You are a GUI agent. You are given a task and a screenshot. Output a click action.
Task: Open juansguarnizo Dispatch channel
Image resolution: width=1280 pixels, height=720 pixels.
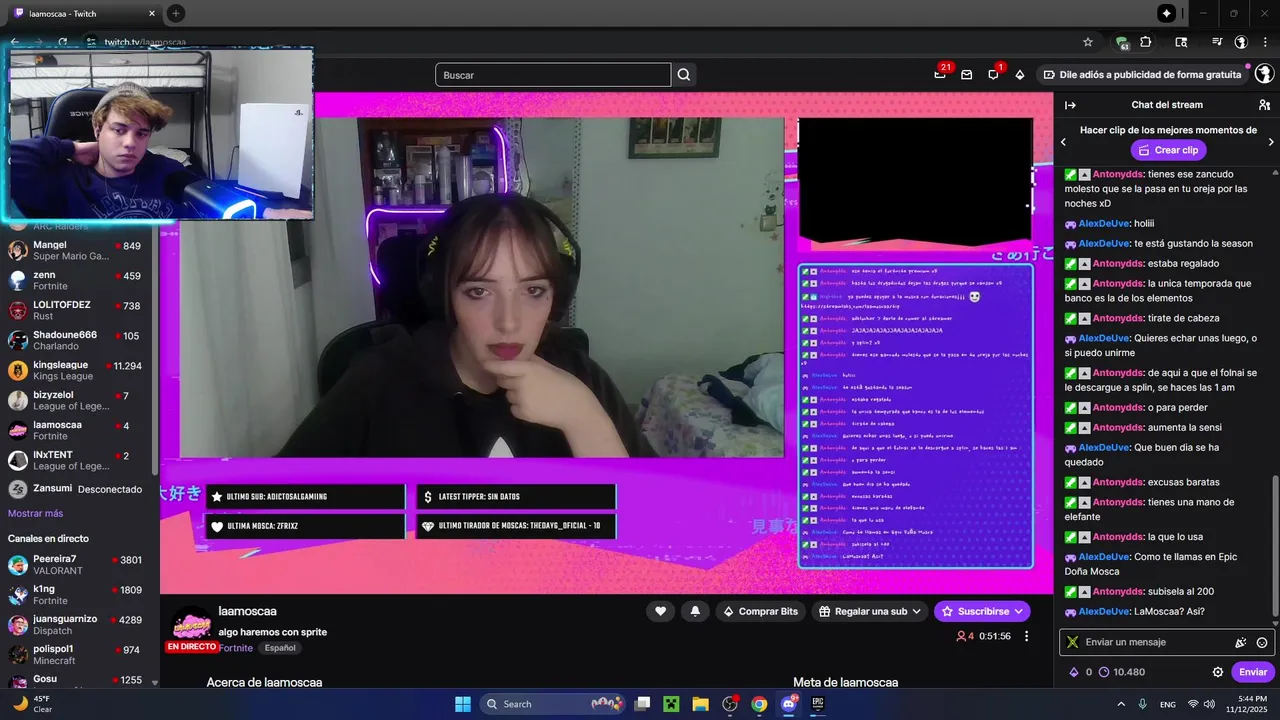click(78, 625)
